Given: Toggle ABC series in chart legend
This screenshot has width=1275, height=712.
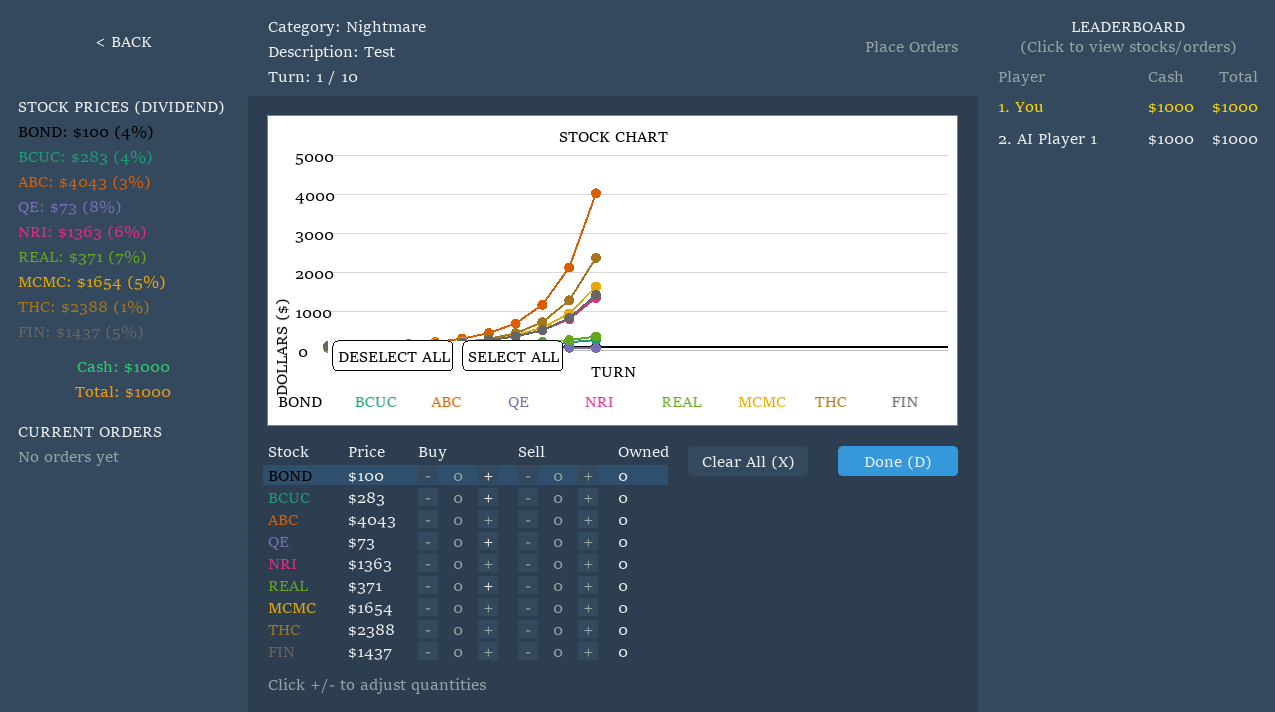Looking at the screenshot, I should (x=446, y=402).
